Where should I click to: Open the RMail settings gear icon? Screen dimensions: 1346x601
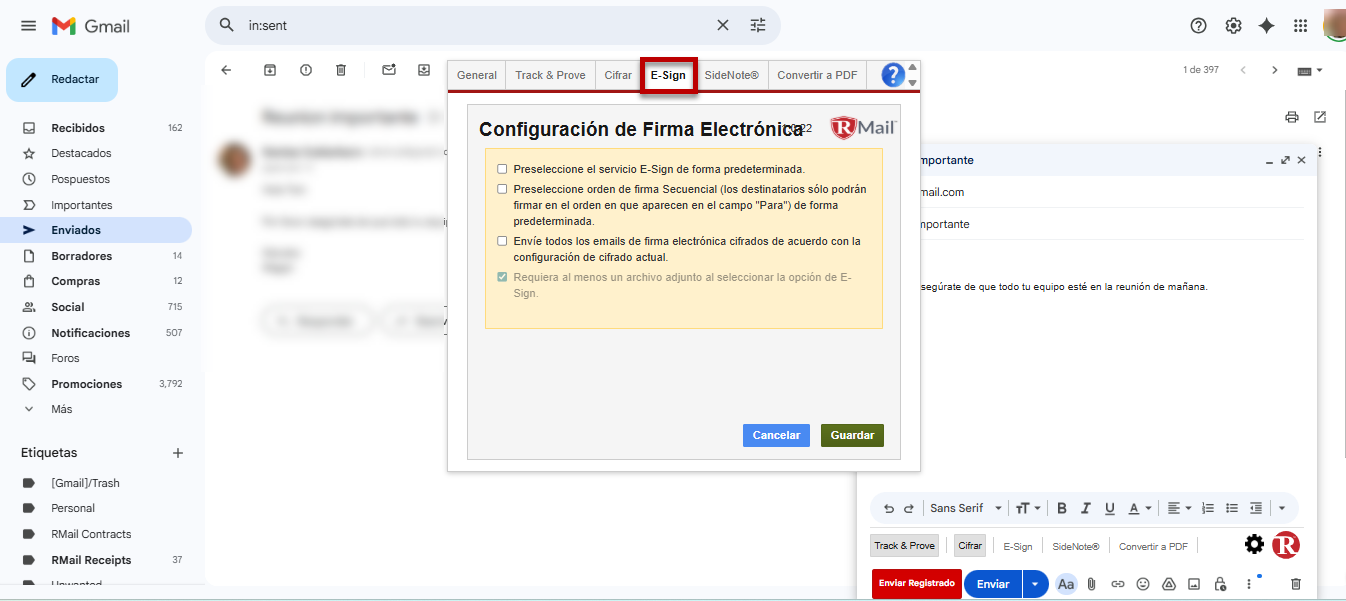tap(1254, 545)
